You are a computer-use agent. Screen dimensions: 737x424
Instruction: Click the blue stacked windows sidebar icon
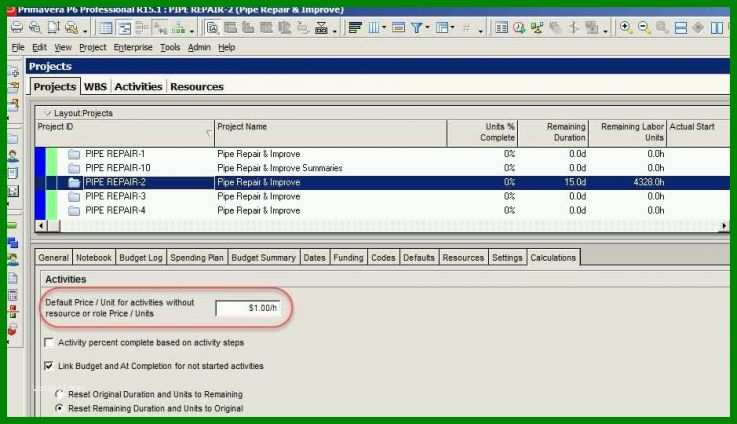[x=13, y=243]
